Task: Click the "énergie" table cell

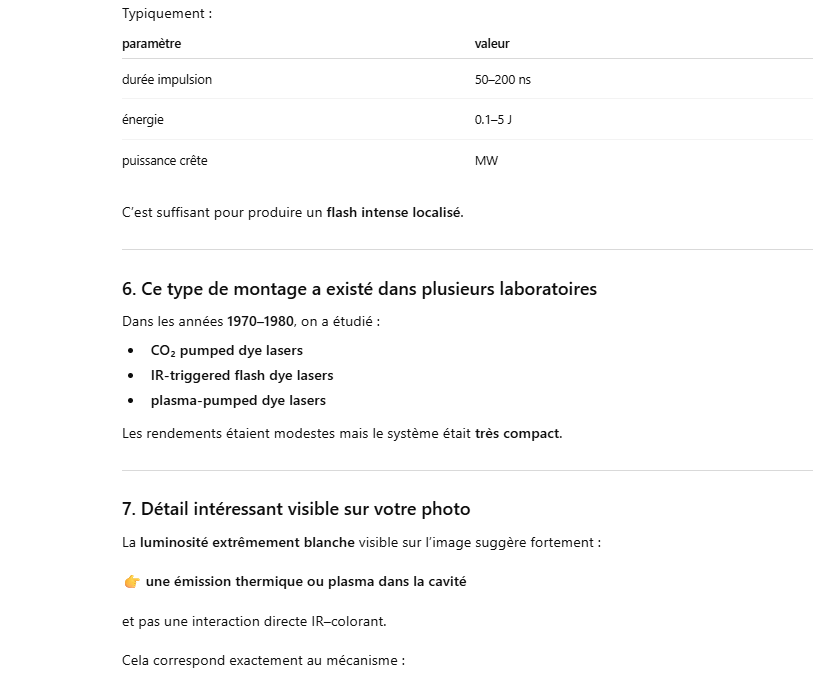Action: 143,120
